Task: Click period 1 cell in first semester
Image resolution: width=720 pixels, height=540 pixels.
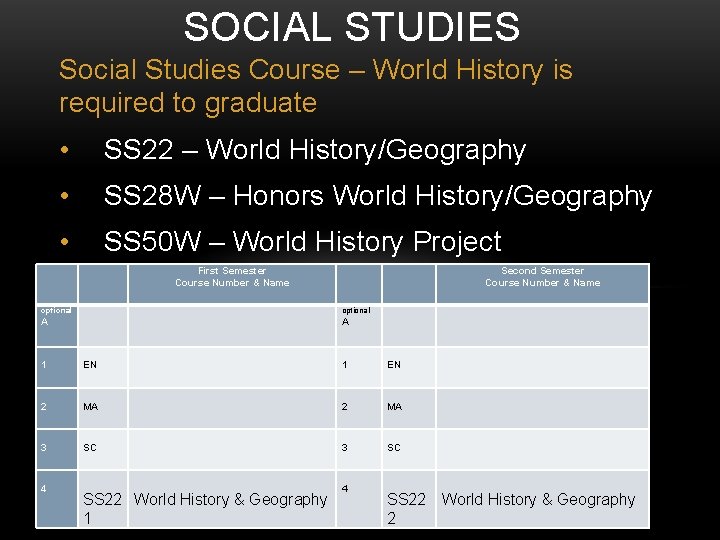Action: point(56,367)
